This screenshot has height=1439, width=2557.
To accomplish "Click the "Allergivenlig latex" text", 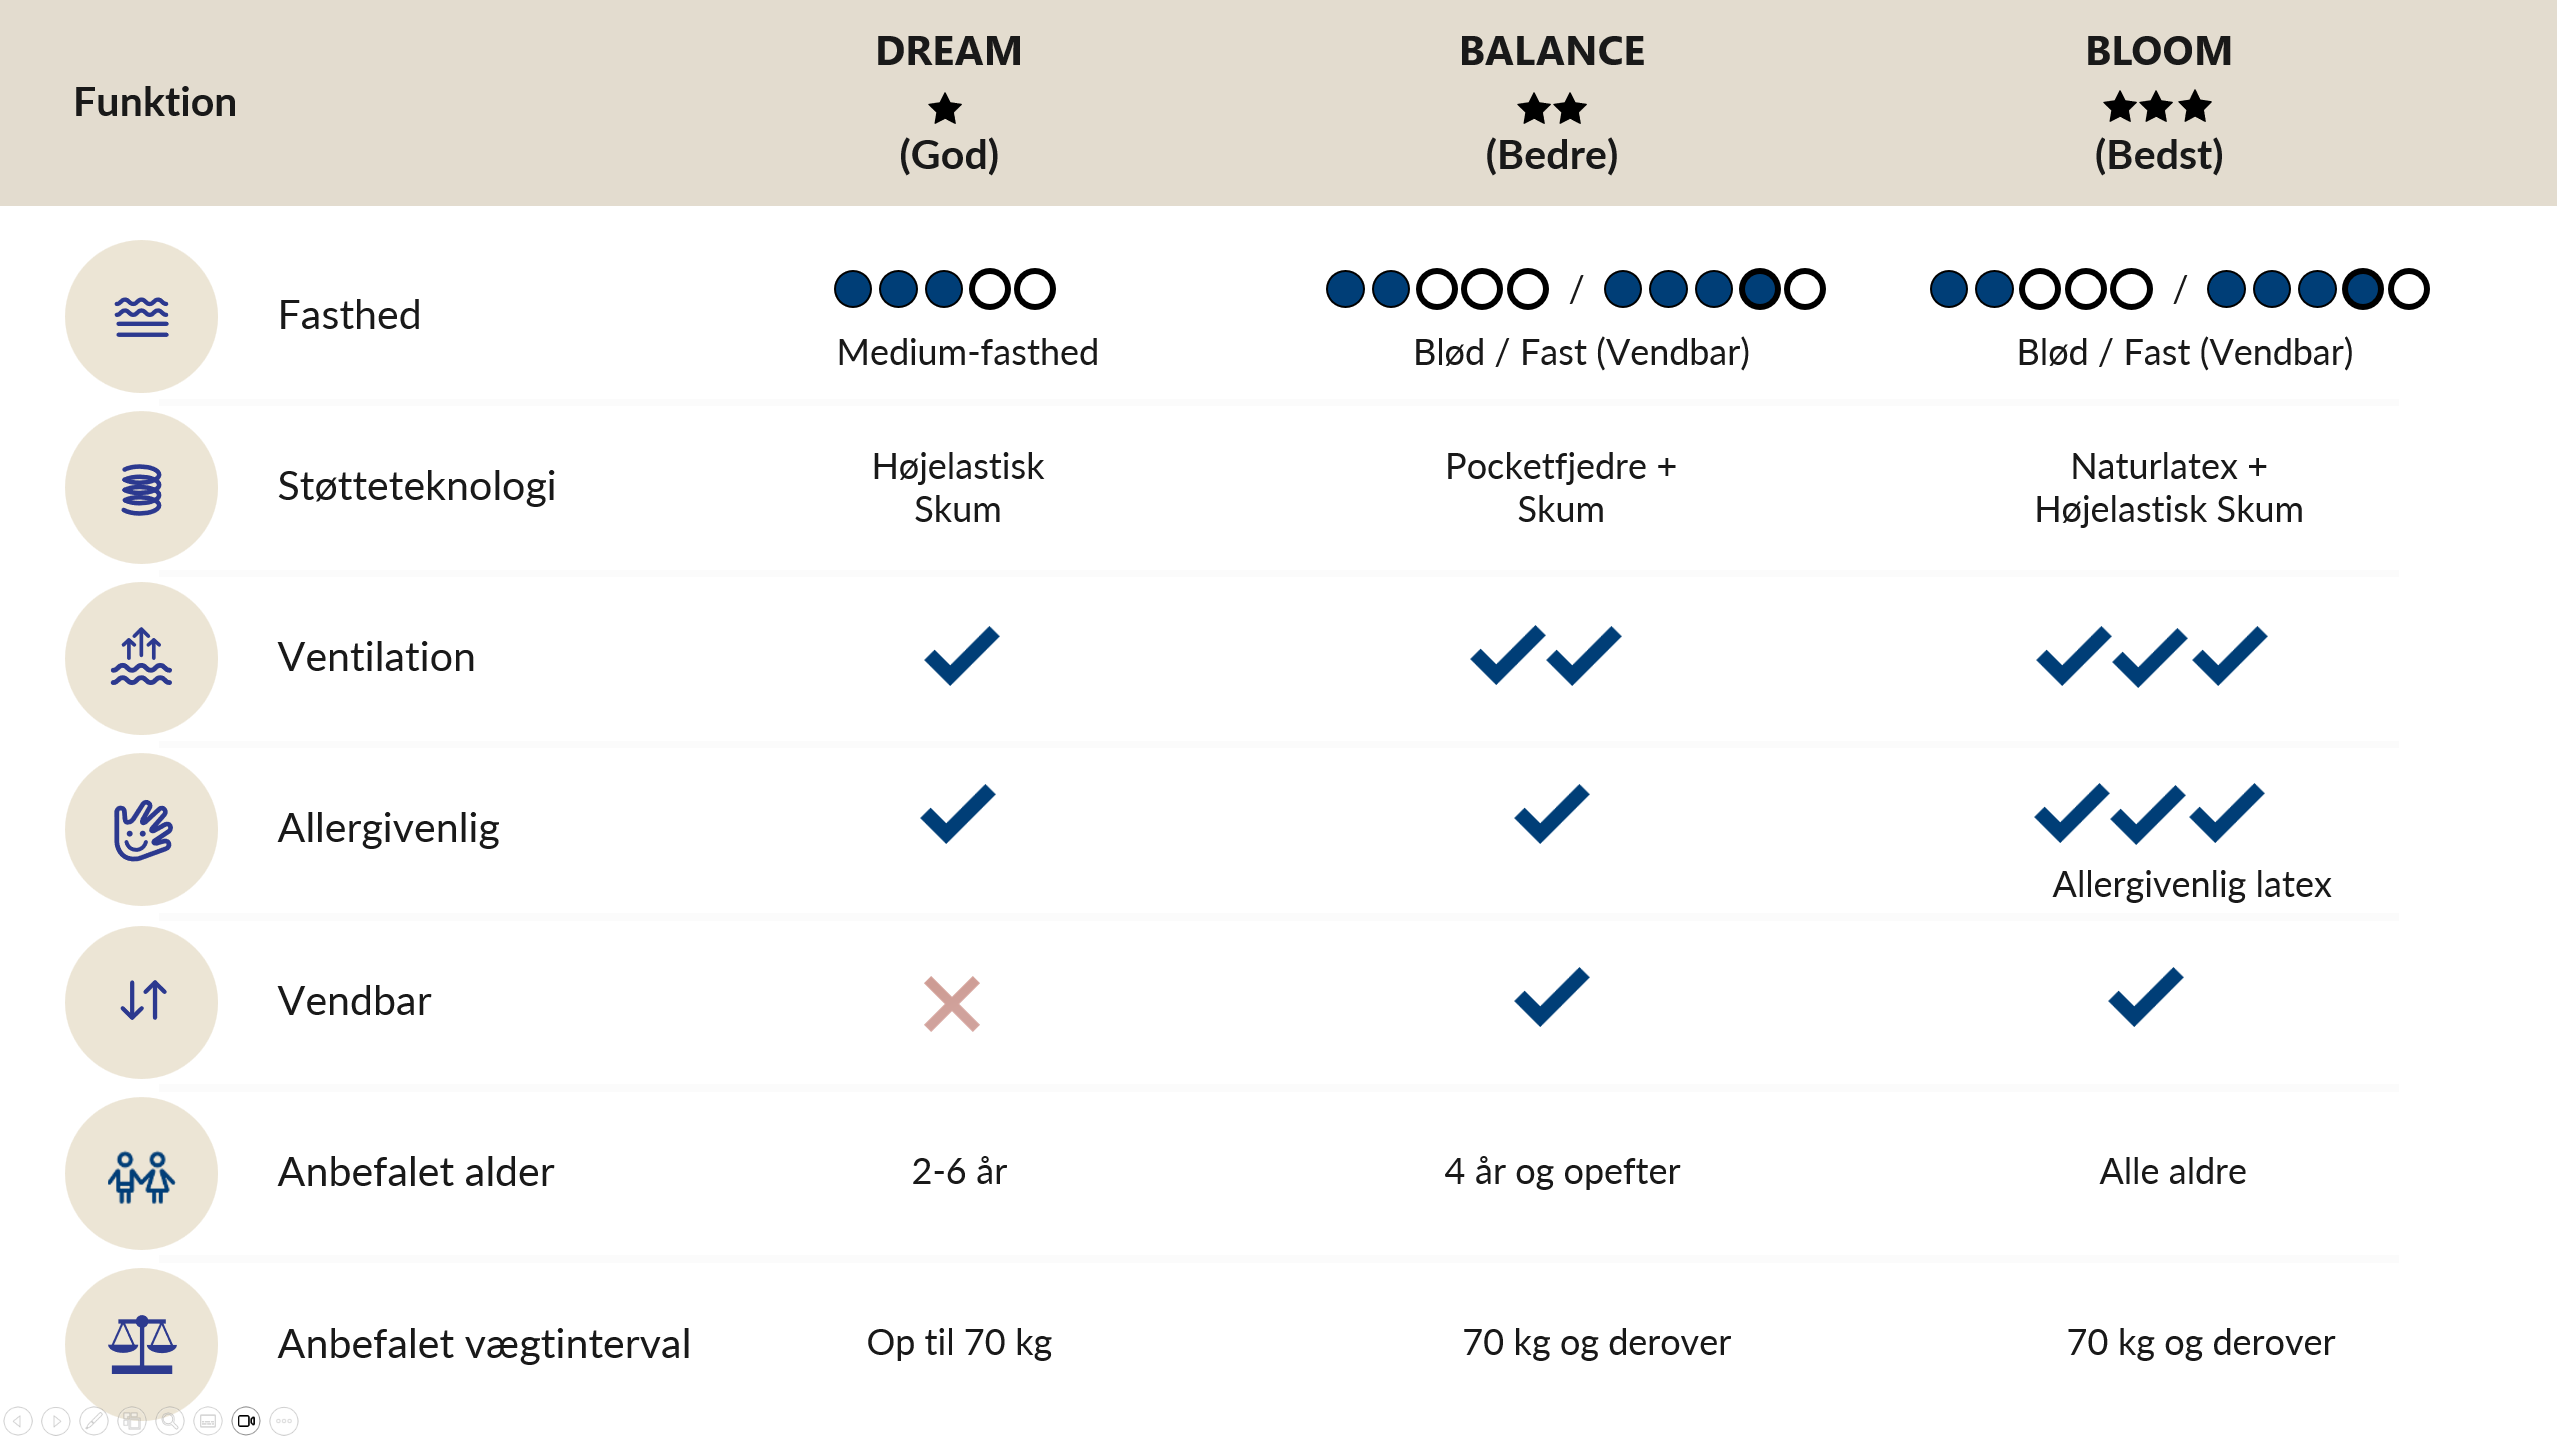I will pos(2191,885).
